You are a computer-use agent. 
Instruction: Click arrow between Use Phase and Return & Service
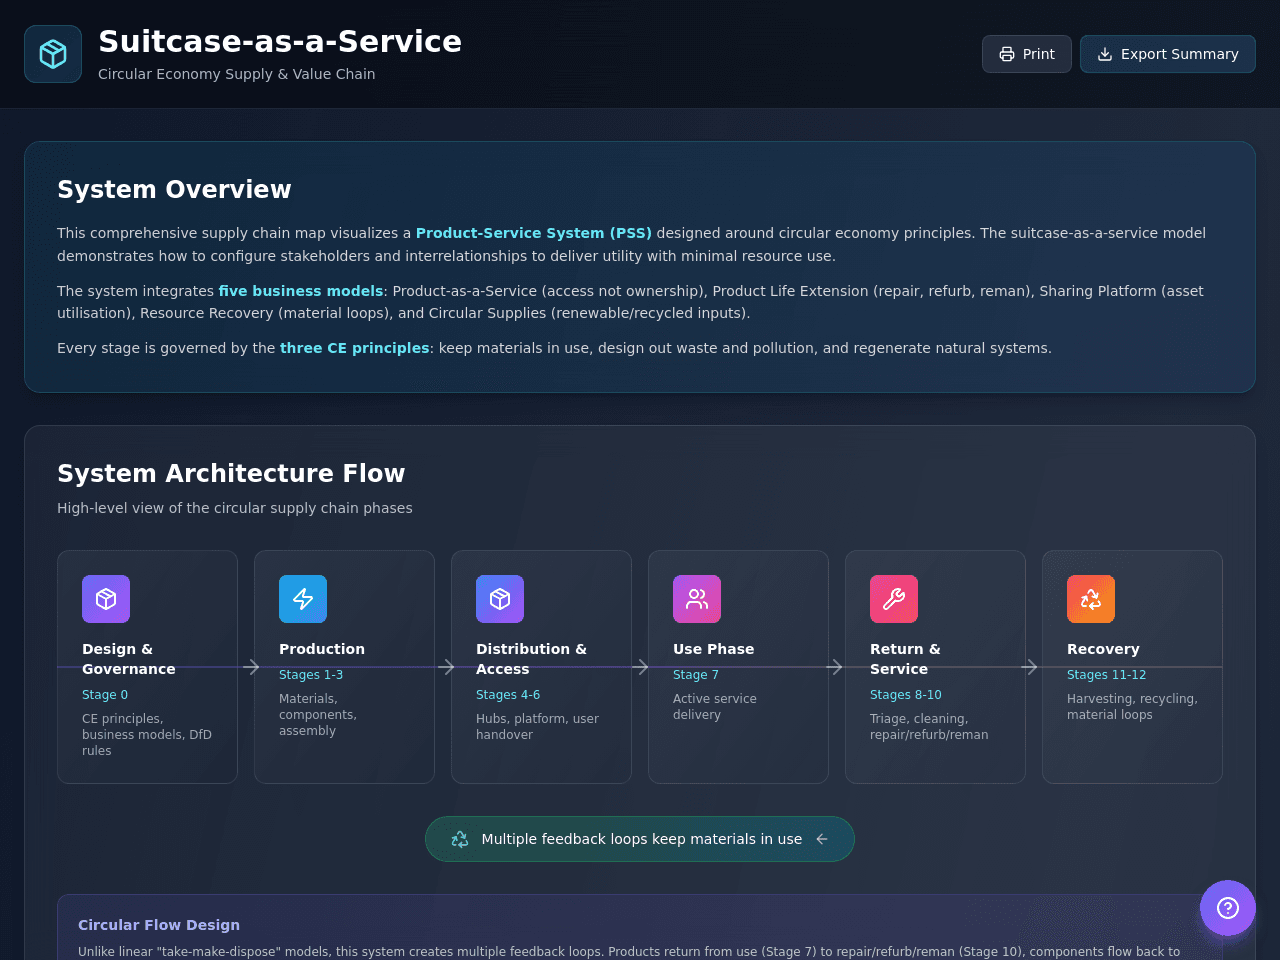[x=835, y=667]
